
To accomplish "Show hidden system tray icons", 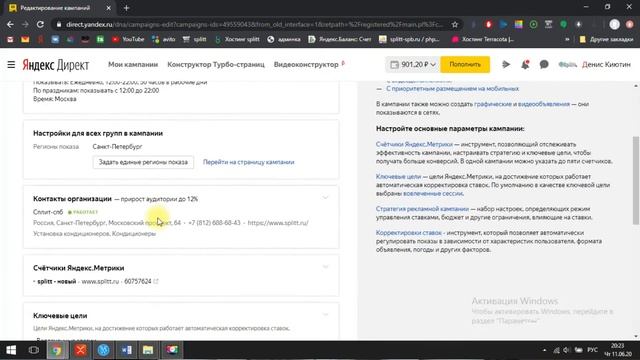I will pos(544,350).
